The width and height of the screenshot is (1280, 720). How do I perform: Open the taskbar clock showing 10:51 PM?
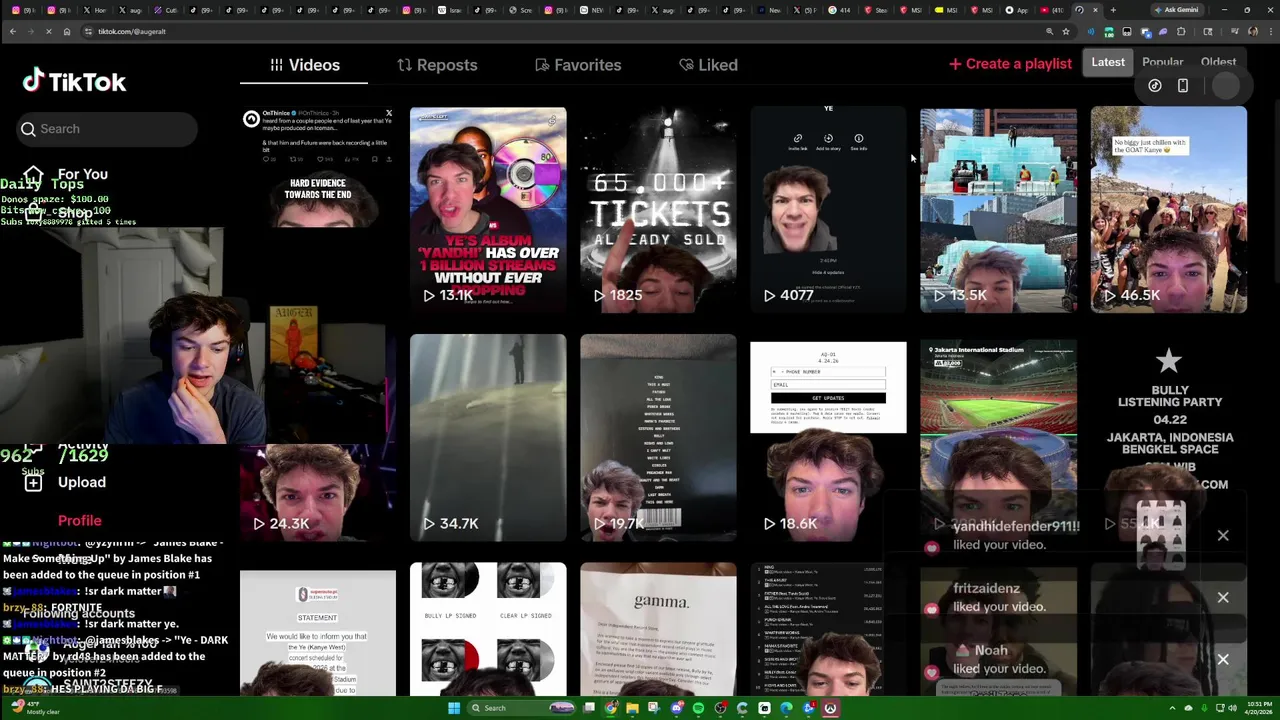click(x=1258, y=708)
